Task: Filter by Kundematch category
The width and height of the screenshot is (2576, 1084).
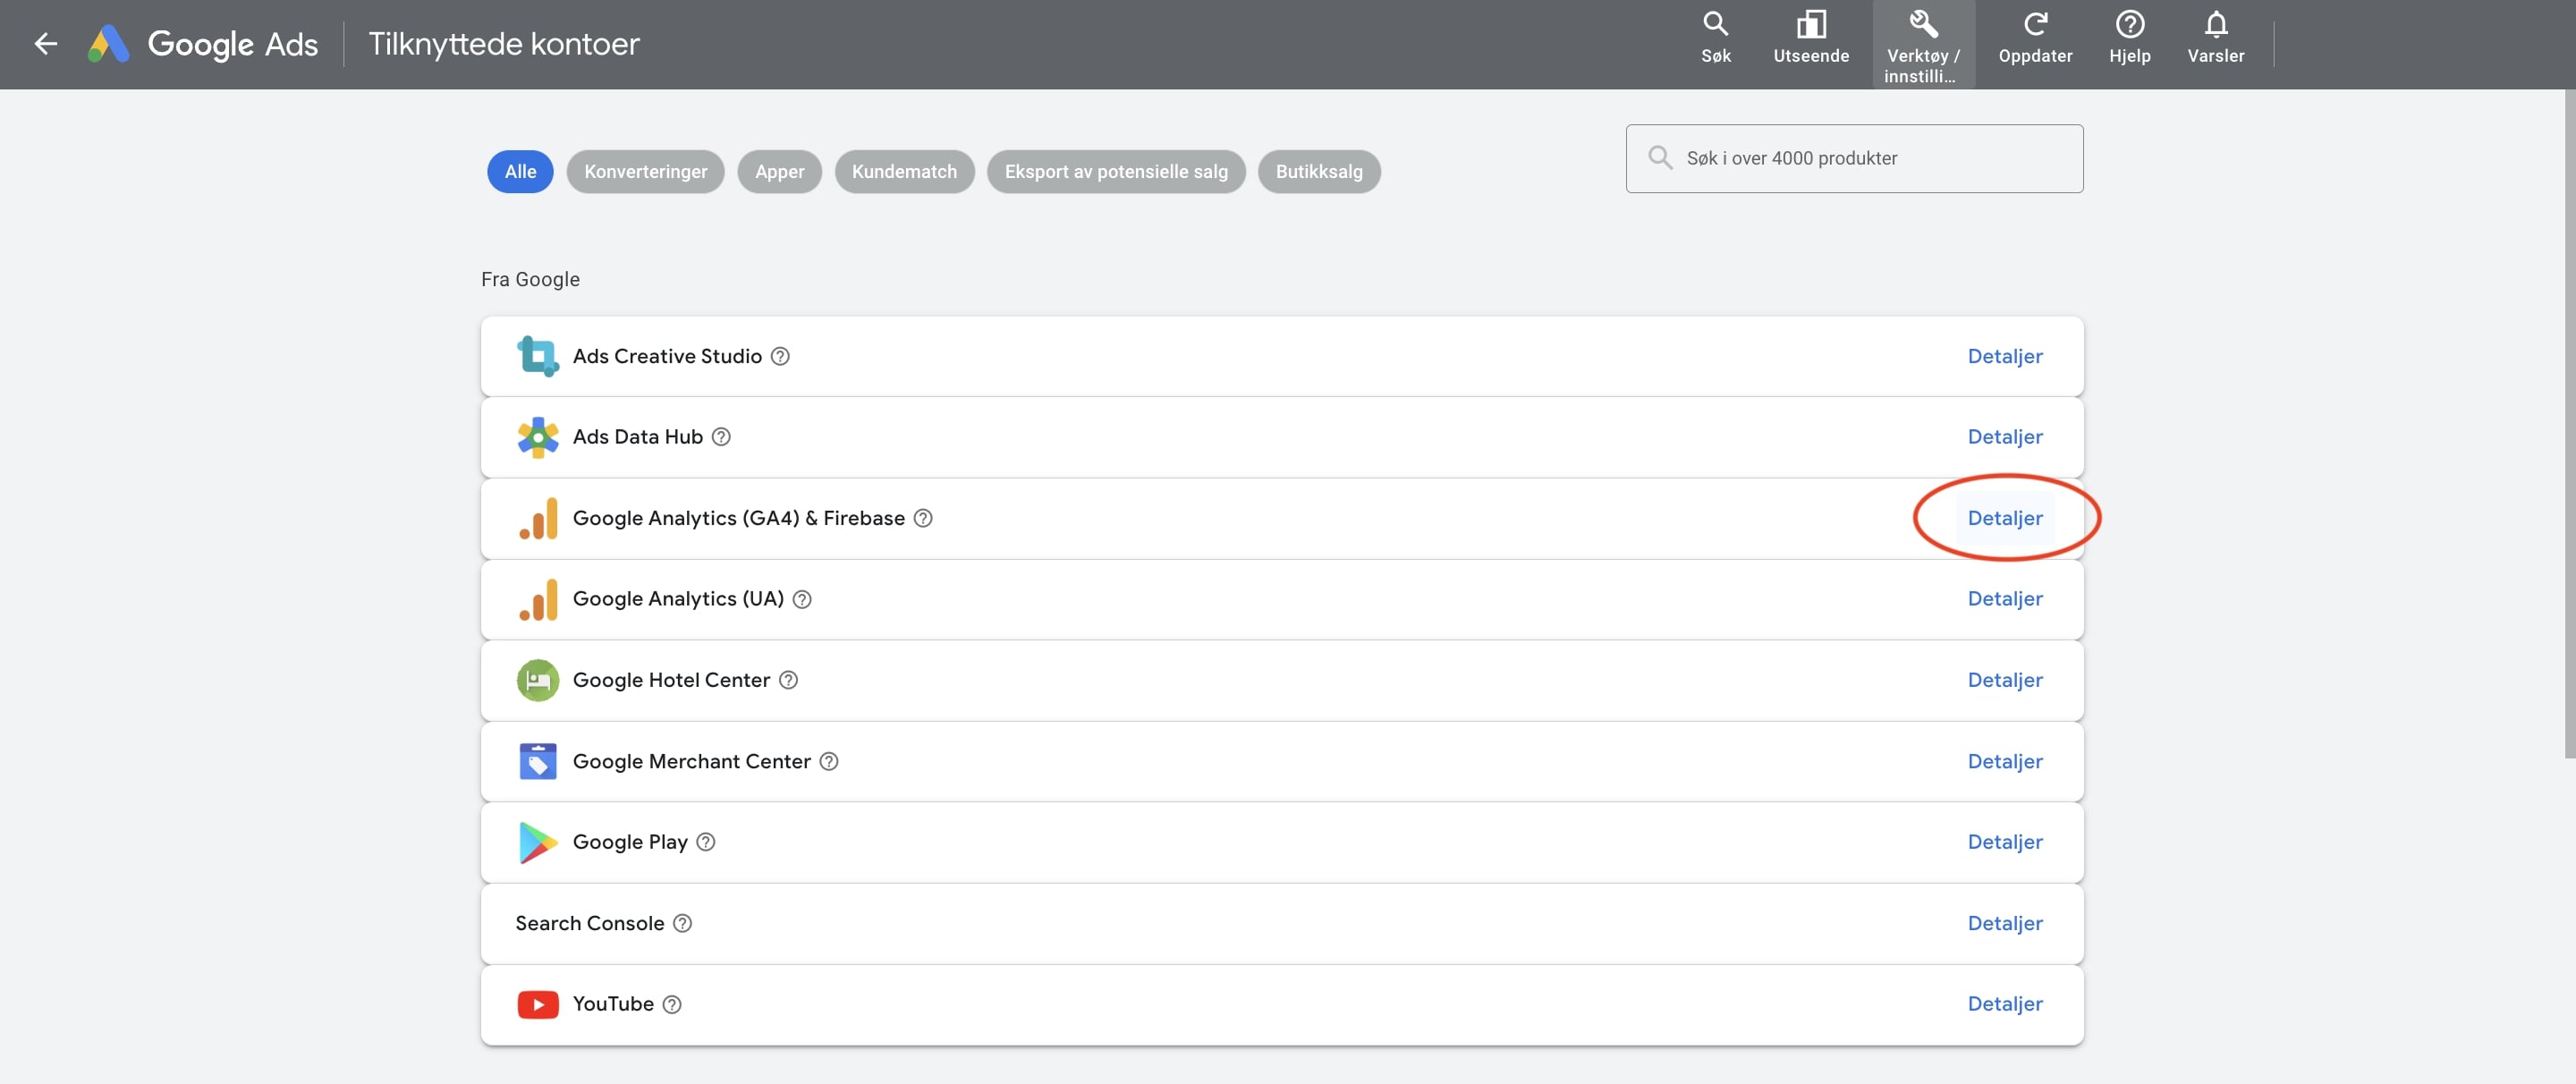Action: pyautogui.click(x=904, y=171)
